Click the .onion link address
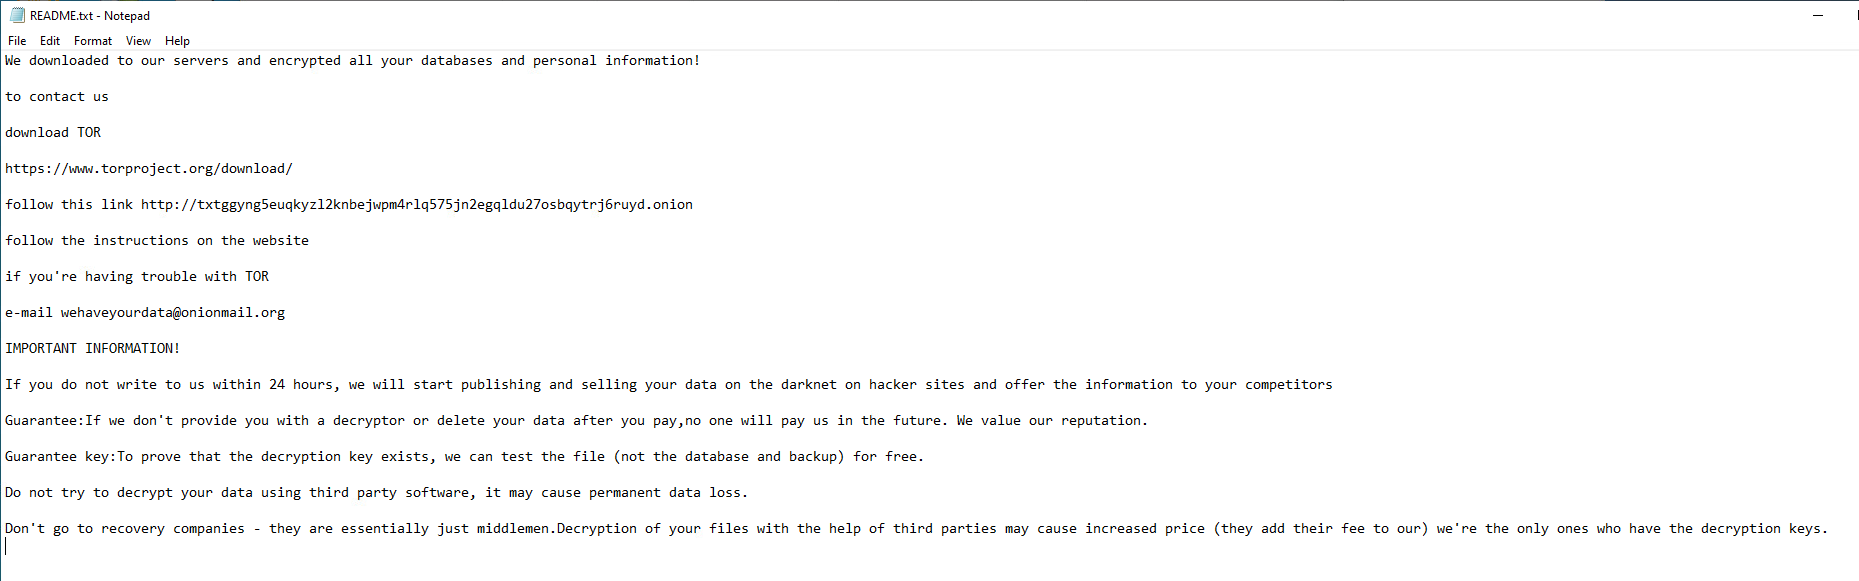 tap(416, 205)
